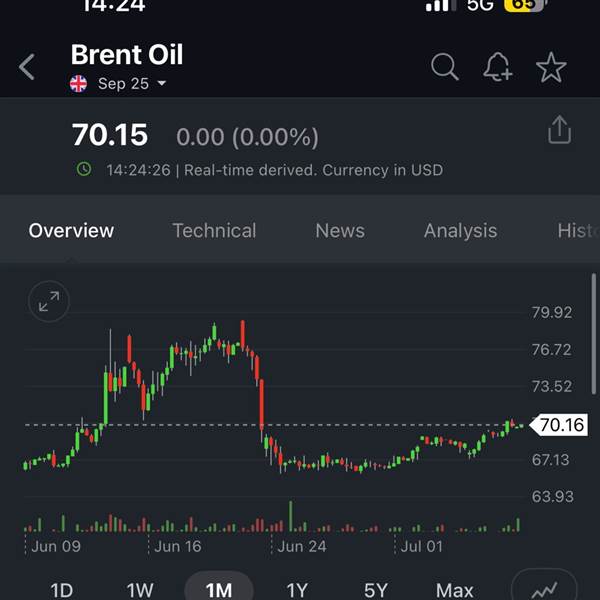The image size is (600, 600).
Task: Tap the back arrow icon
Action: 27,67
